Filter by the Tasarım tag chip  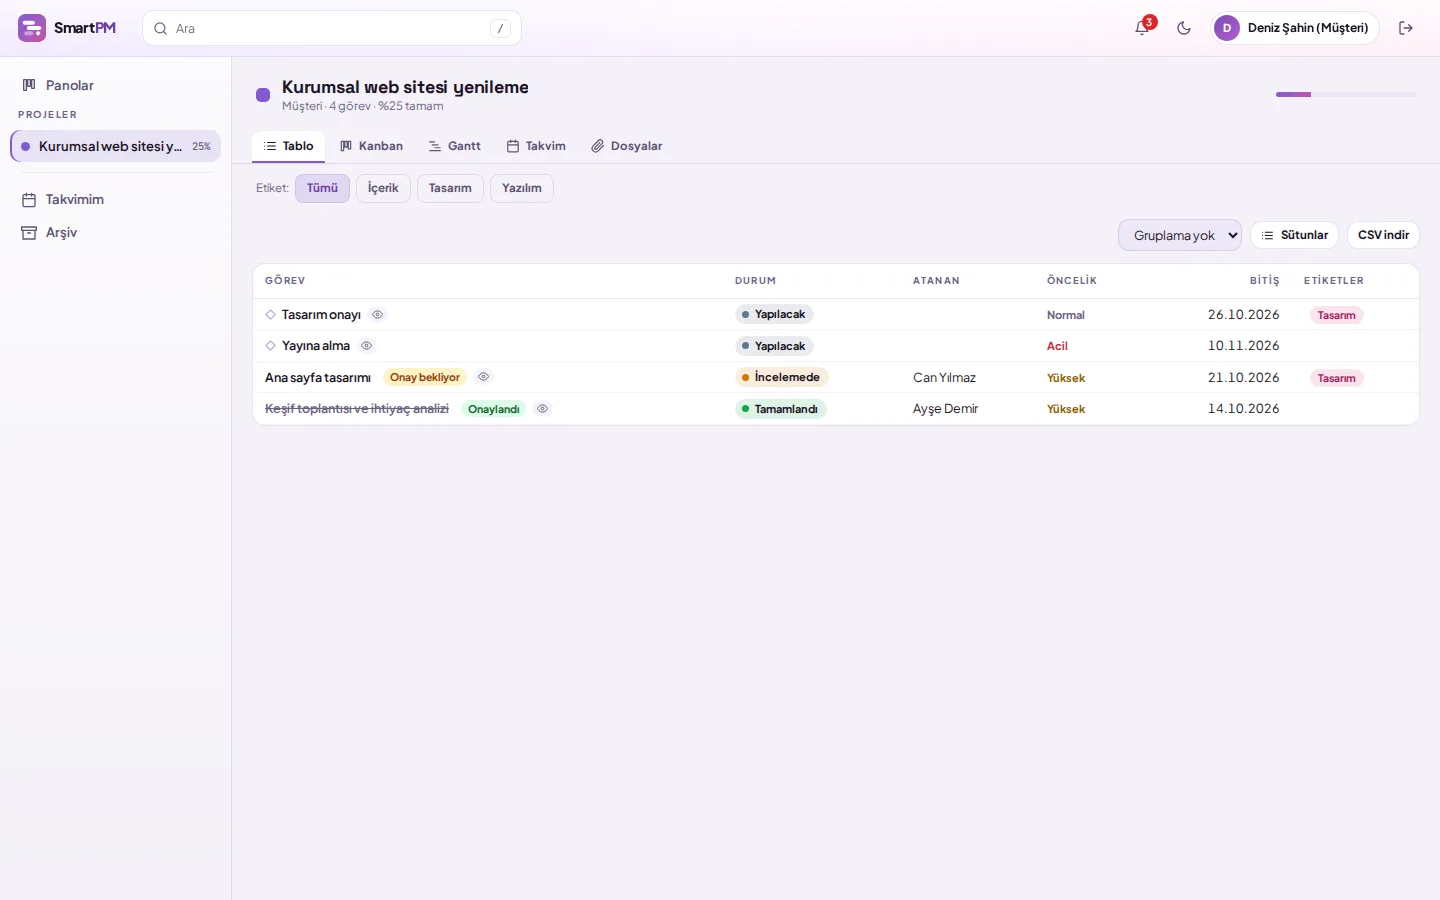point(450,188)
